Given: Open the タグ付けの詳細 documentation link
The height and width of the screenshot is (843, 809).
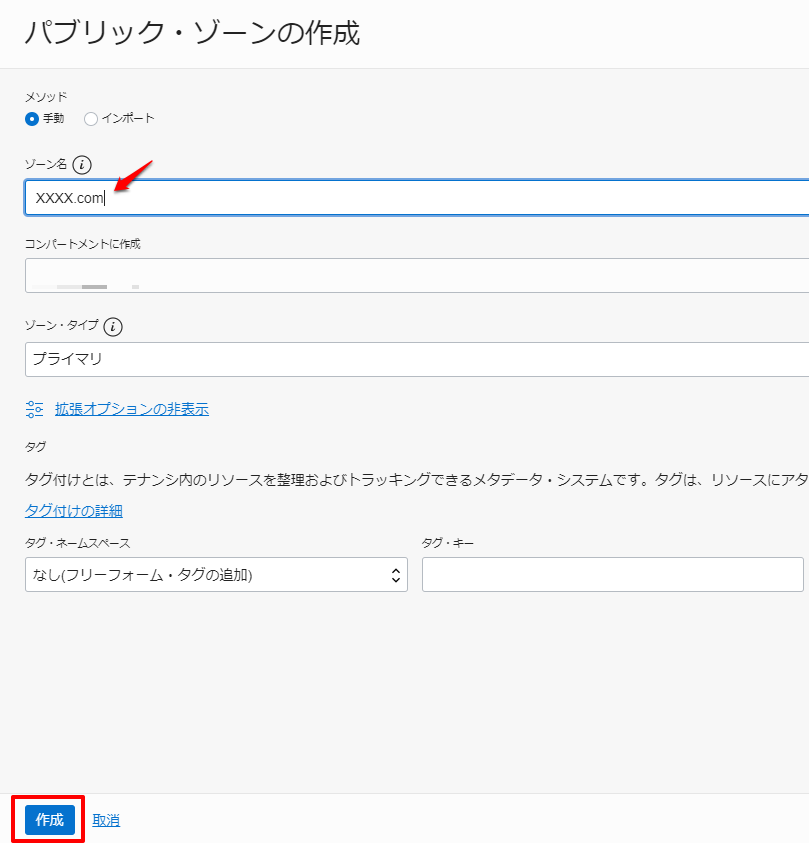Looking at the screenshot, I should 72,510.
